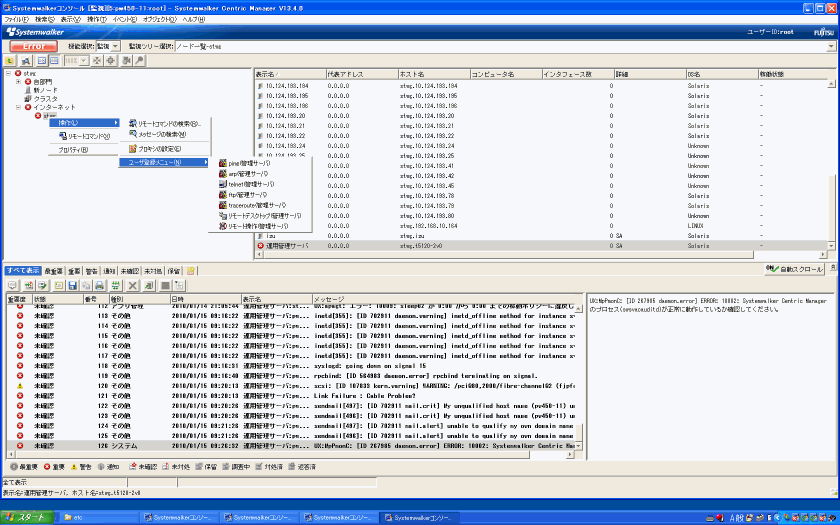Viewport: 840px width, 525px height.
Task: Click the crosshair center toolbar icon
Action: [x=111, y=61]
